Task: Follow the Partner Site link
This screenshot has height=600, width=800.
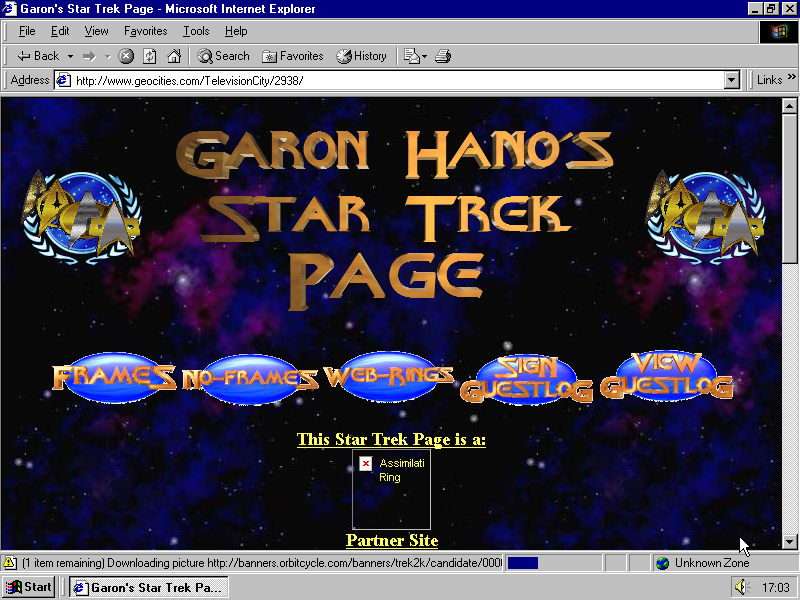Action: (x=392, y=540)
